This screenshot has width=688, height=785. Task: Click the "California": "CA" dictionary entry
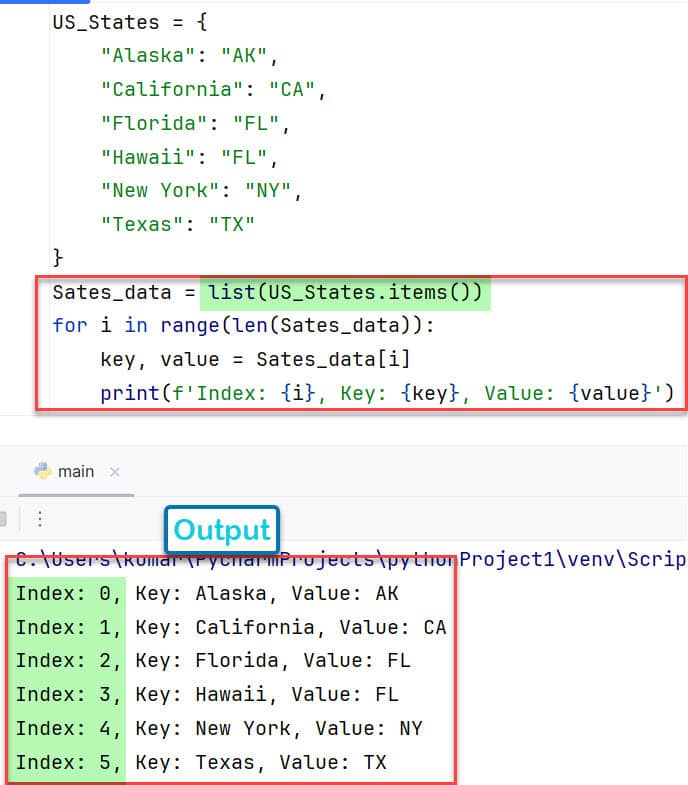pyautogui.click(x=213, y=90)
